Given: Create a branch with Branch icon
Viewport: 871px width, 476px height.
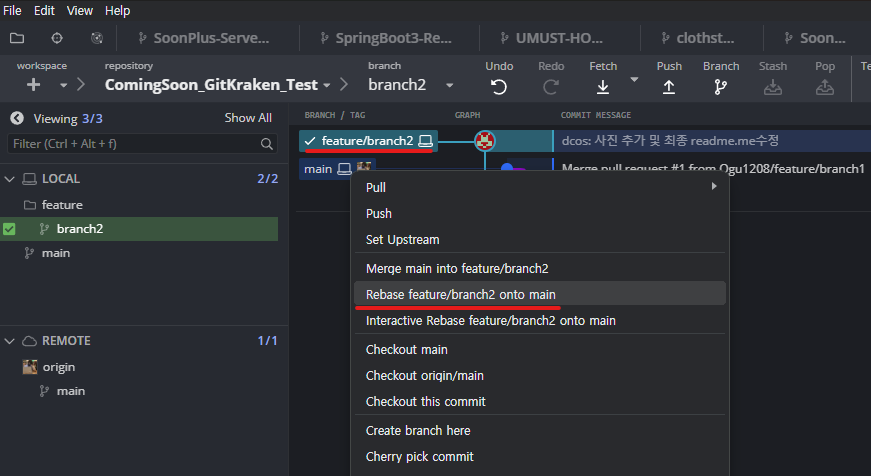Looking at the screenshot, I should click(720, 87).
